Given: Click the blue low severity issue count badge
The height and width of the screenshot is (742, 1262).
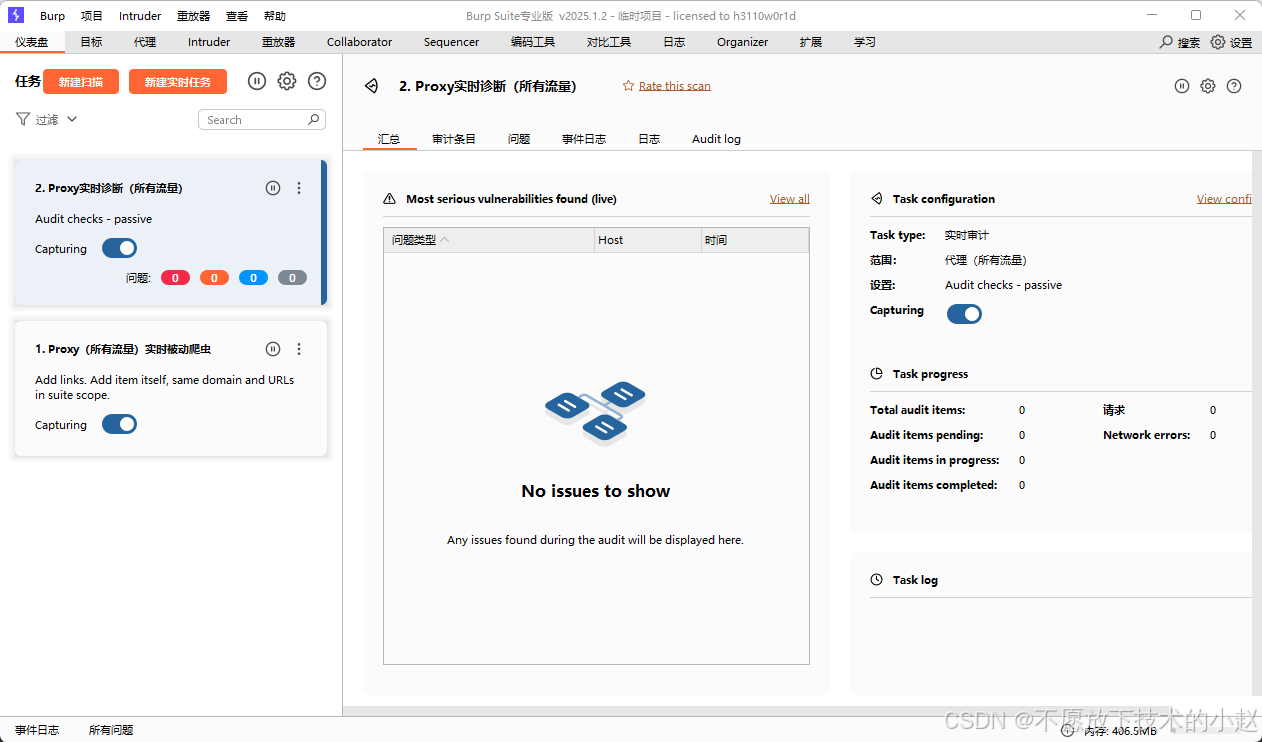Looking at the screenshot, I should (253, 278).
